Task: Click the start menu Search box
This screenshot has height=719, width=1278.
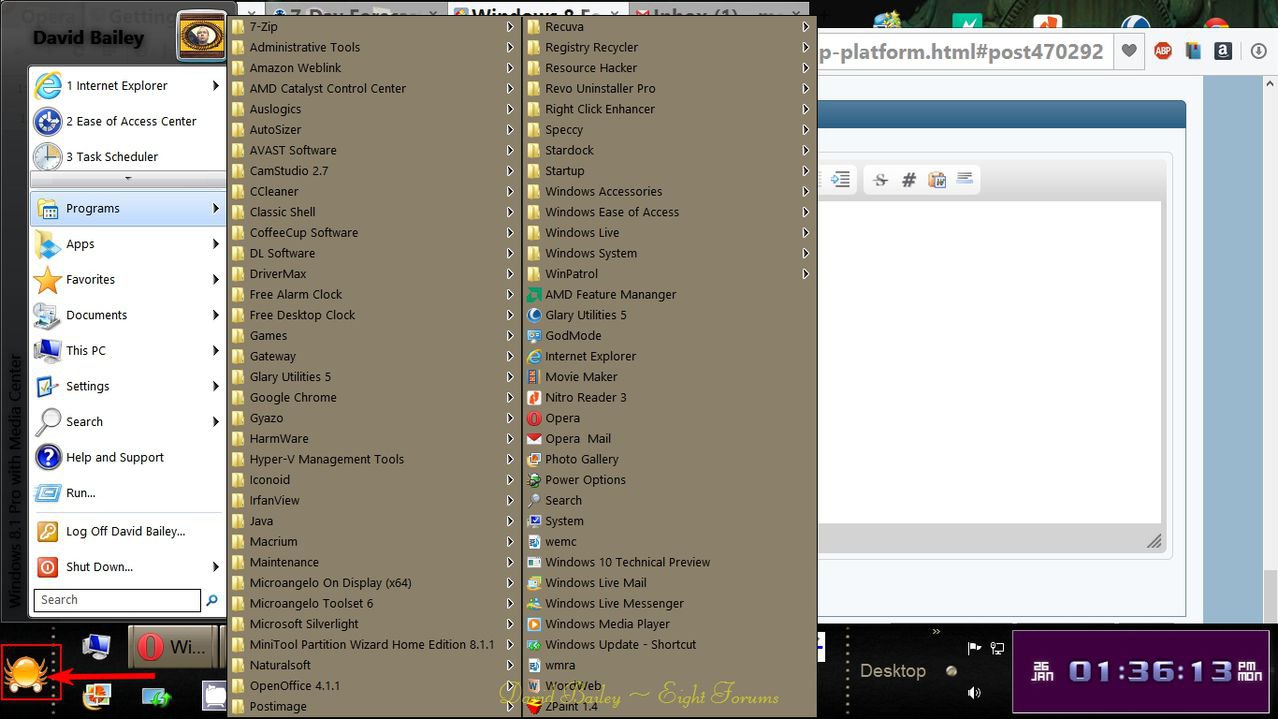Action: point(117,600)
